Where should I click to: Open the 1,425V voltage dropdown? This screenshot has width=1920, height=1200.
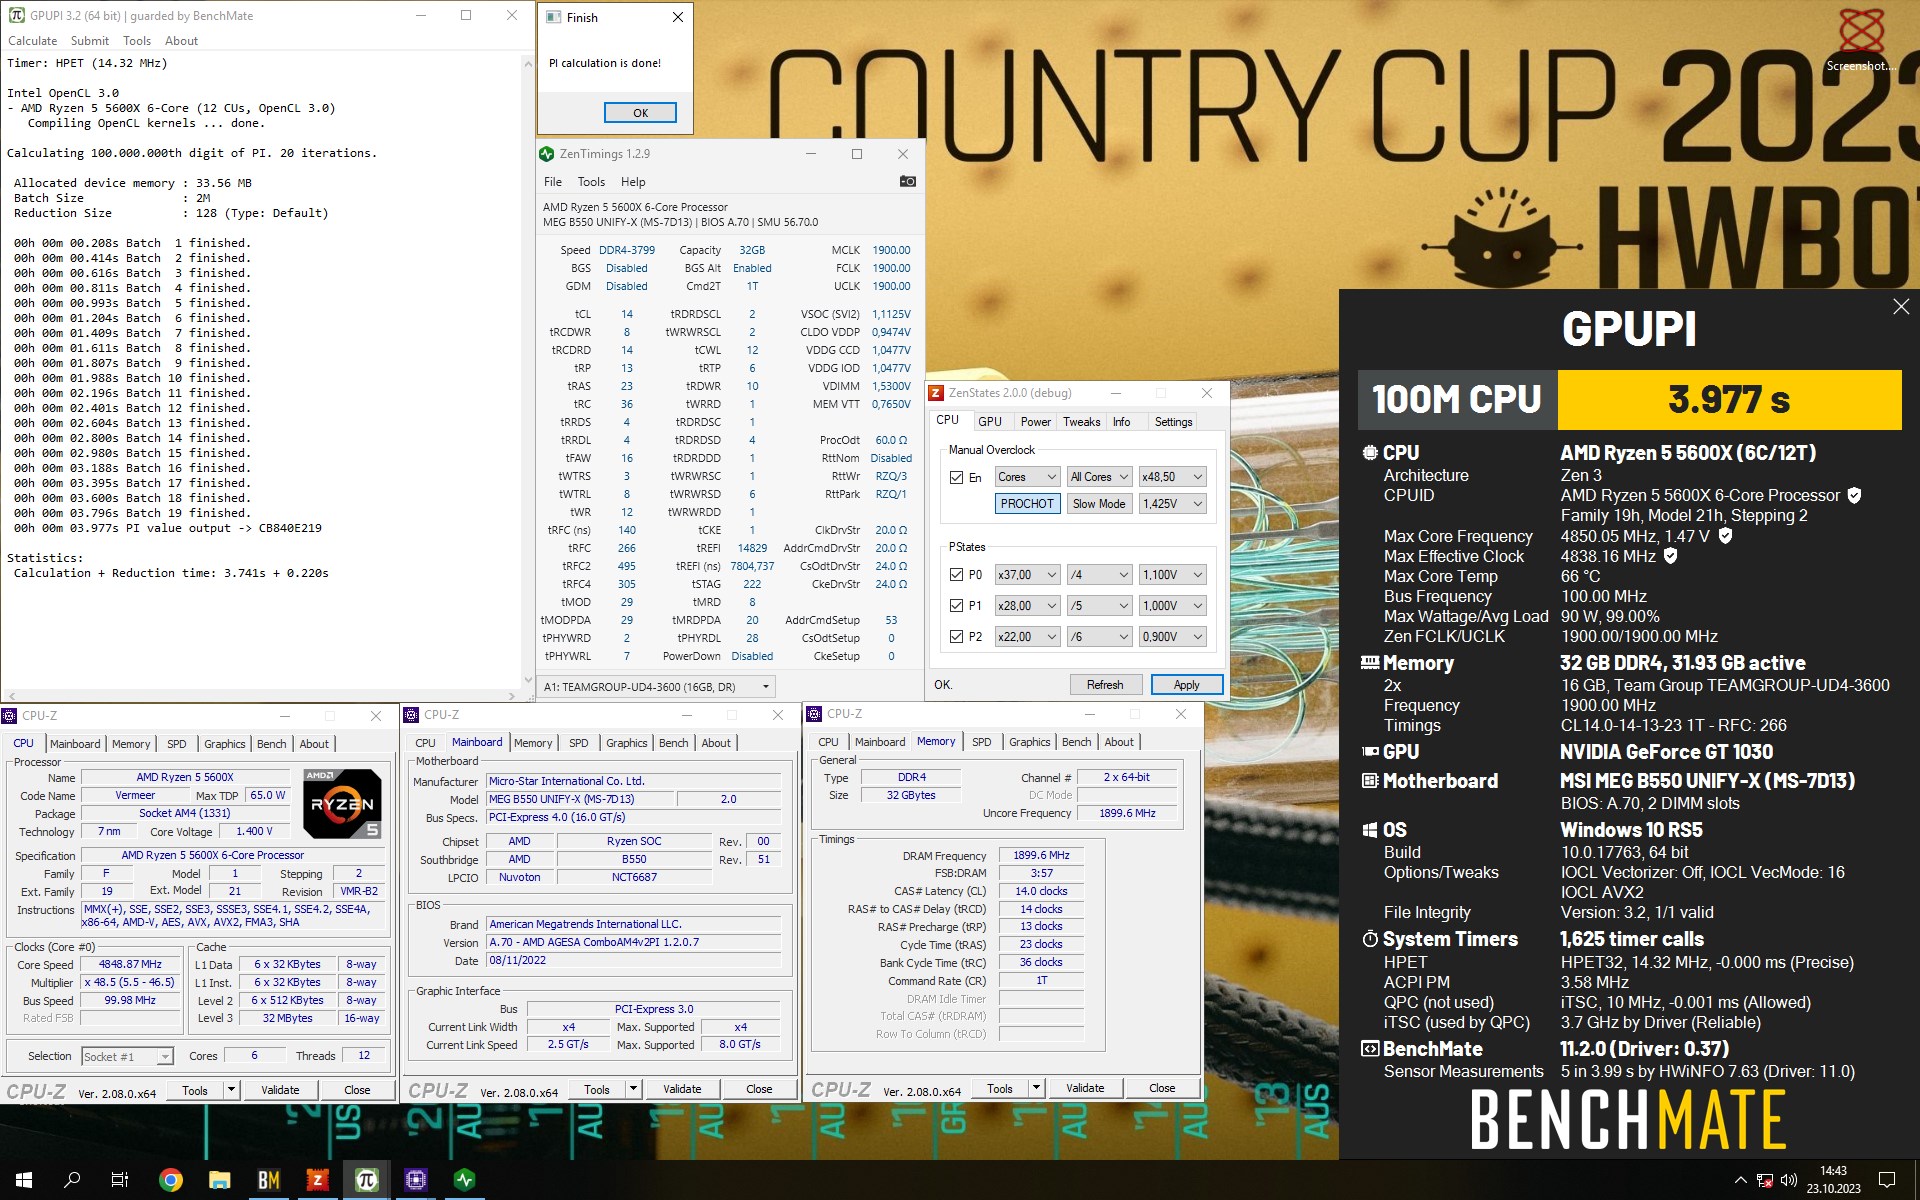1172,503
